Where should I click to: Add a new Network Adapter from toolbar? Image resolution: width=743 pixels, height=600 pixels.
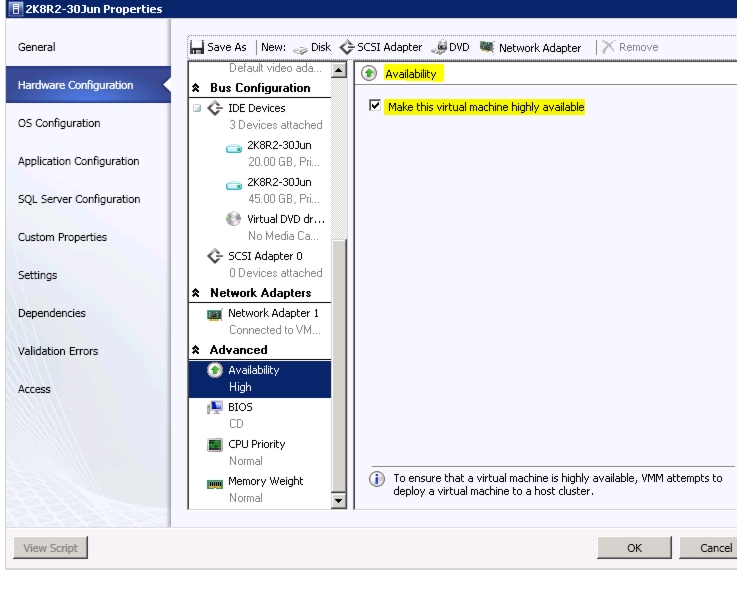click(x=530, y=47)
